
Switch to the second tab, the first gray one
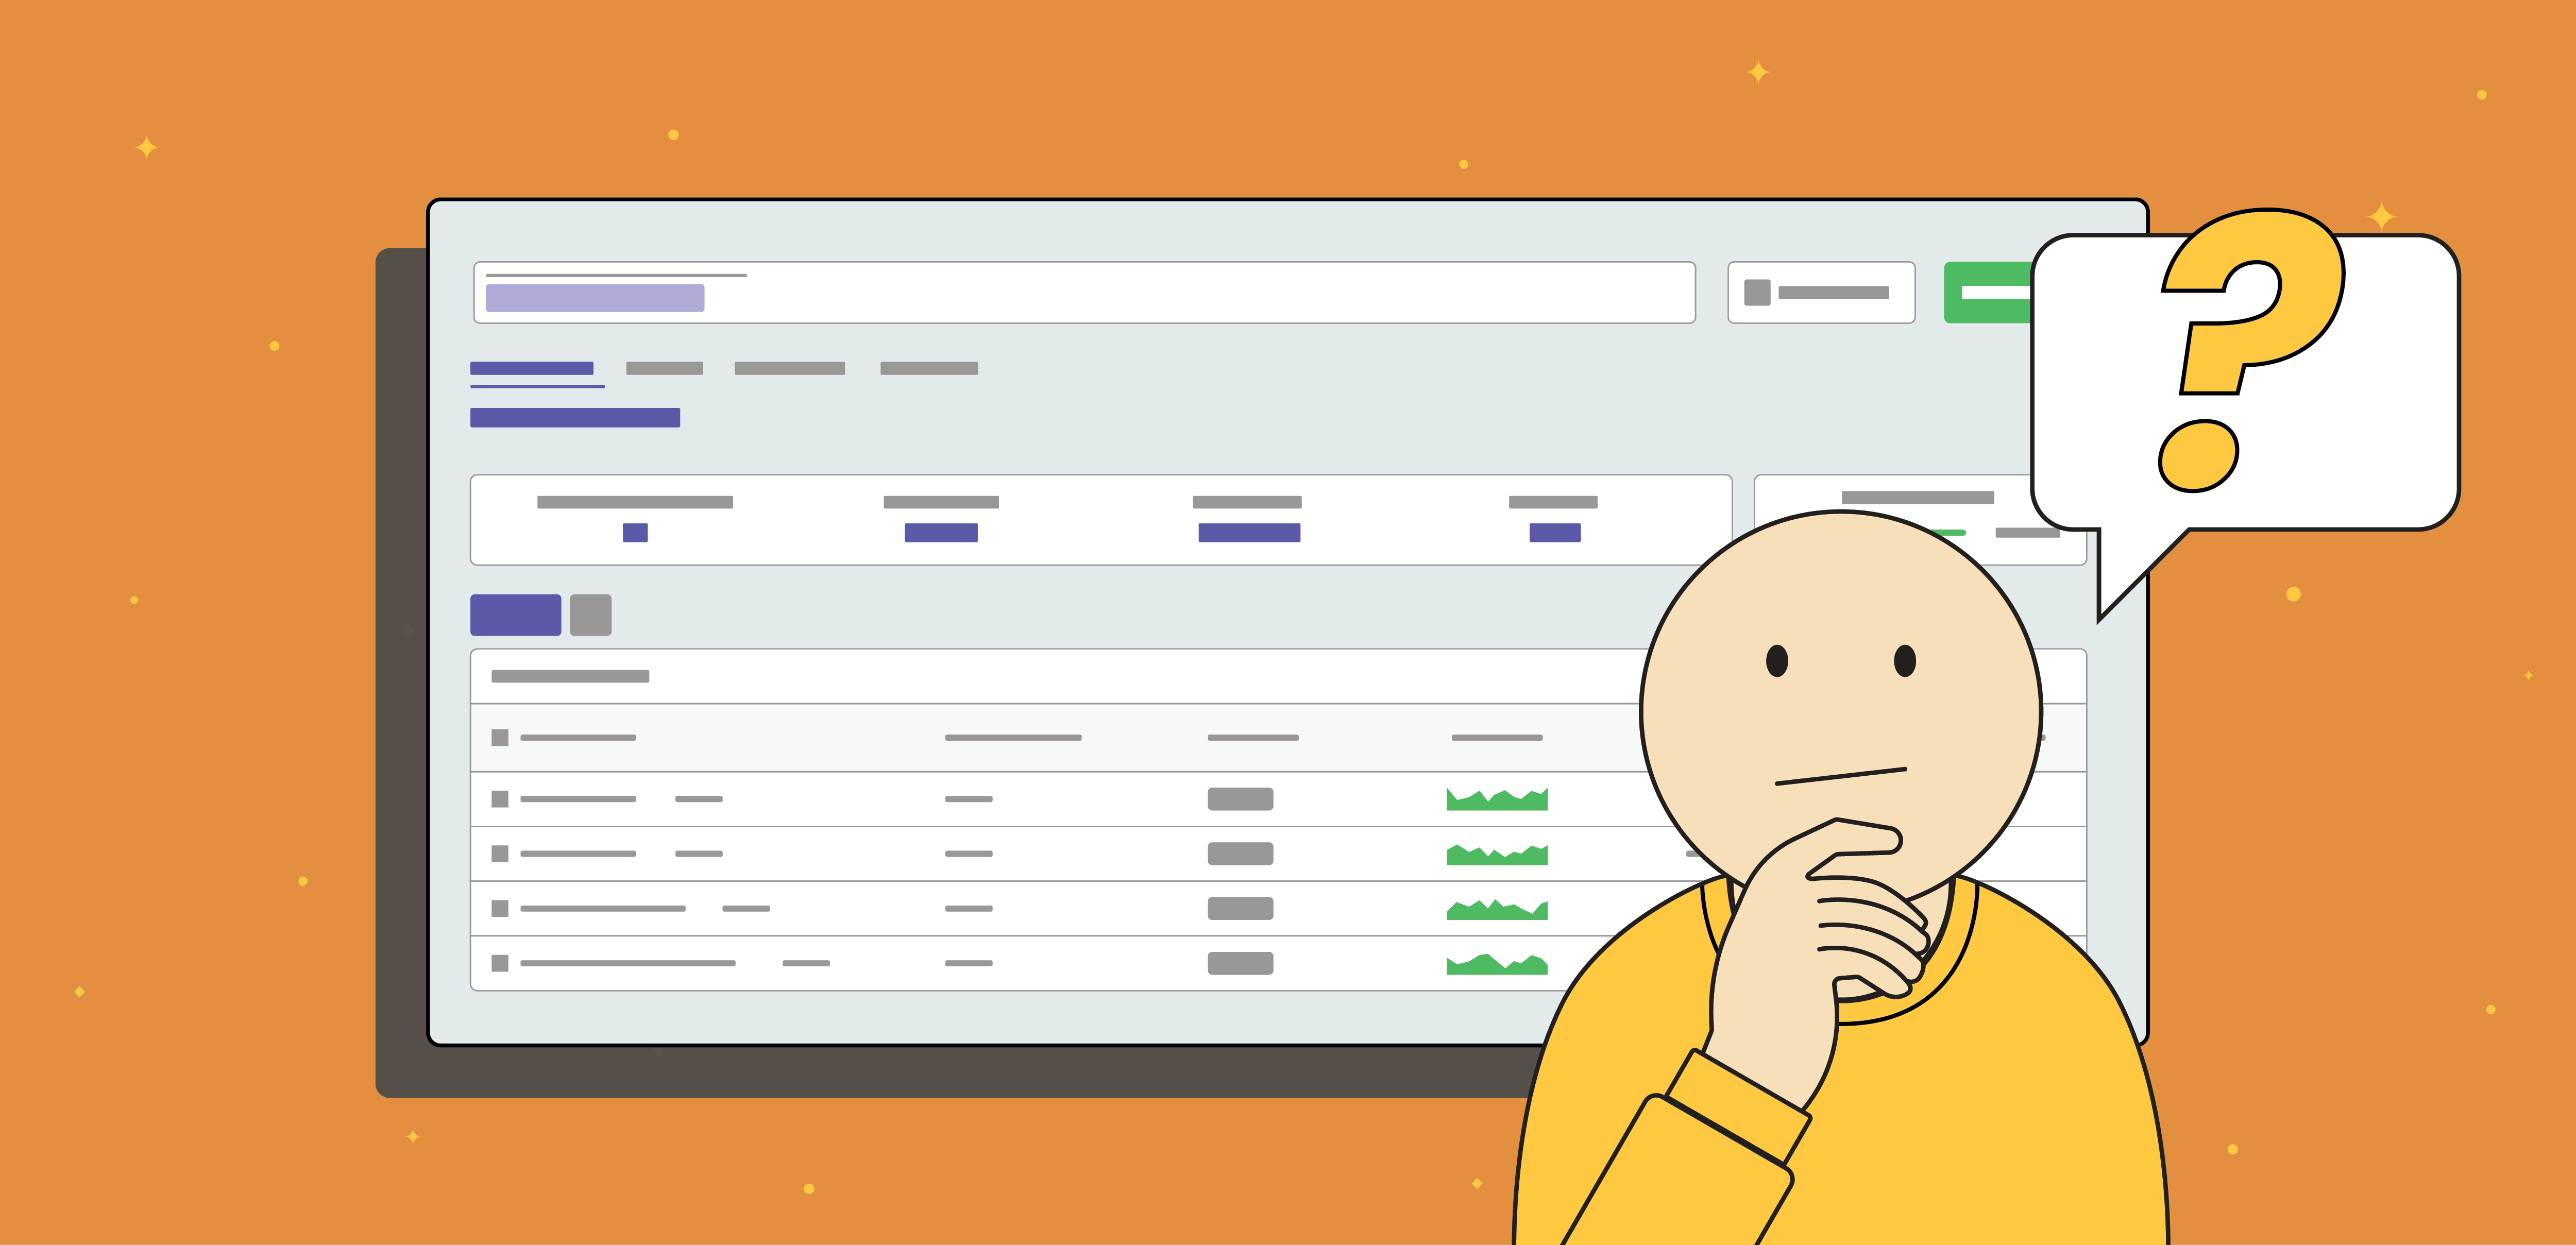coord(664,368)
